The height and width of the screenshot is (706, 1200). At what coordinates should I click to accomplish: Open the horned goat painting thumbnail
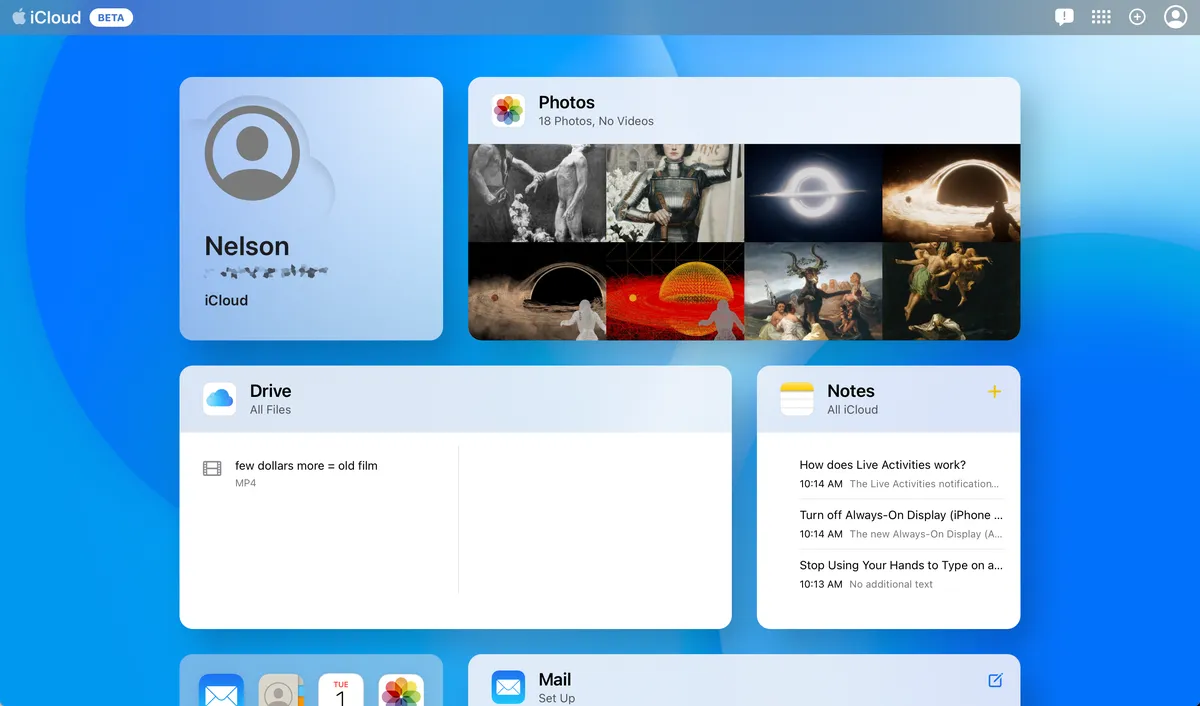pyautogui.click(x=813, y=291)
